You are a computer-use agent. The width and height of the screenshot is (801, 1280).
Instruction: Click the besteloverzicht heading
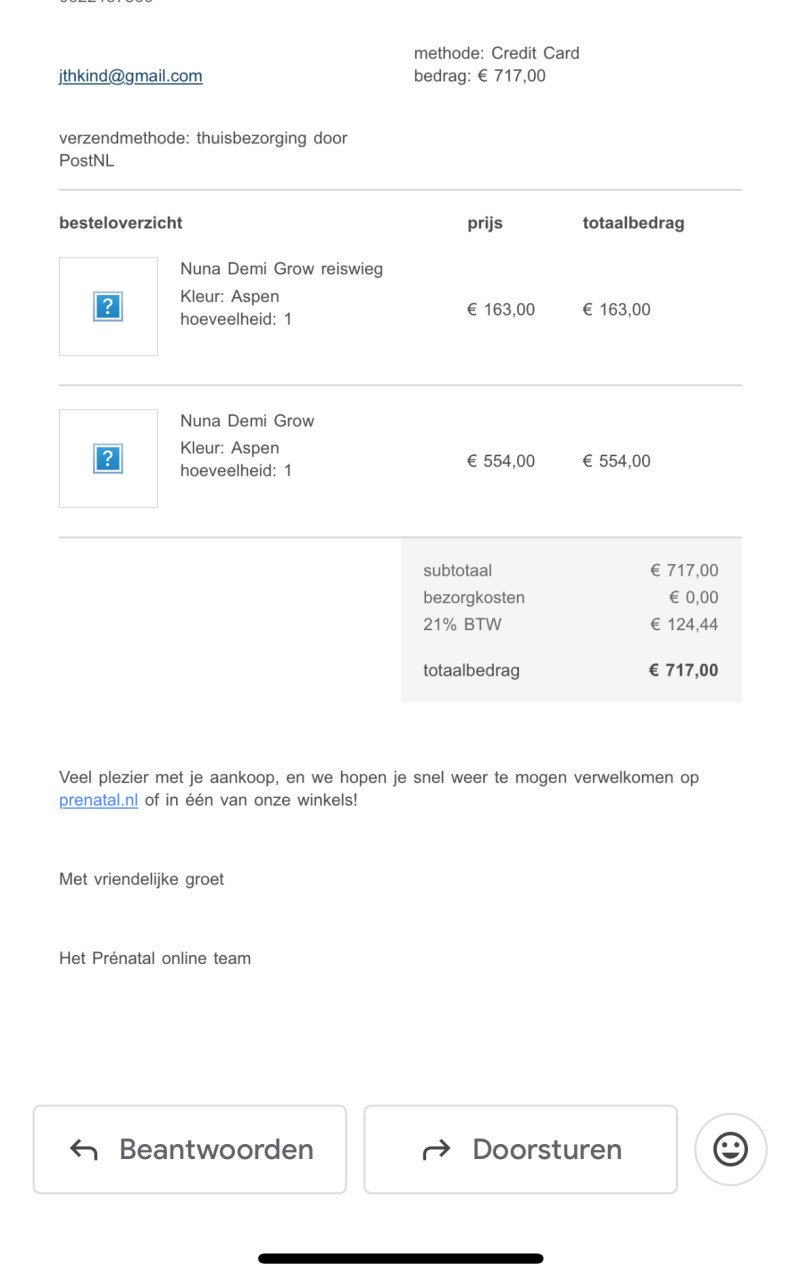pyautogui.click(x=121, y=223)
